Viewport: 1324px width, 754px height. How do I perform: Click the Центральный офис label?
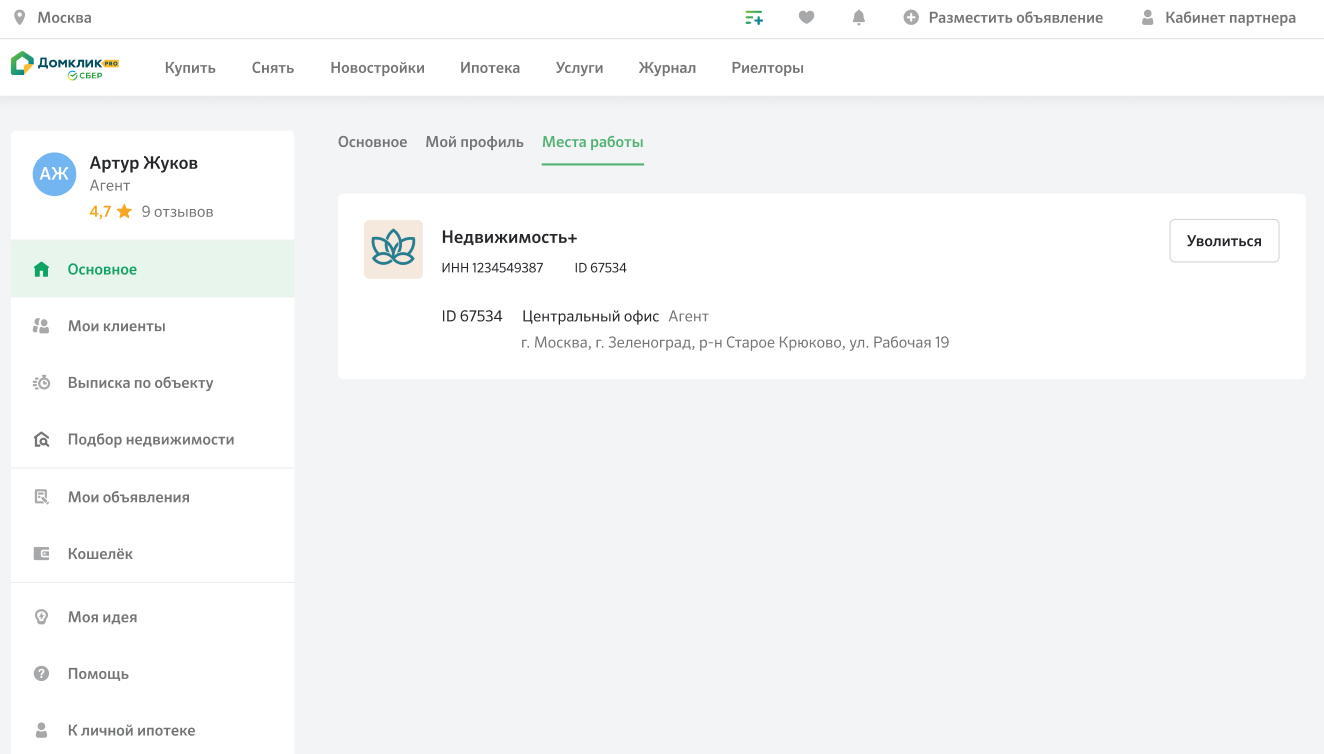coord(590,316)
